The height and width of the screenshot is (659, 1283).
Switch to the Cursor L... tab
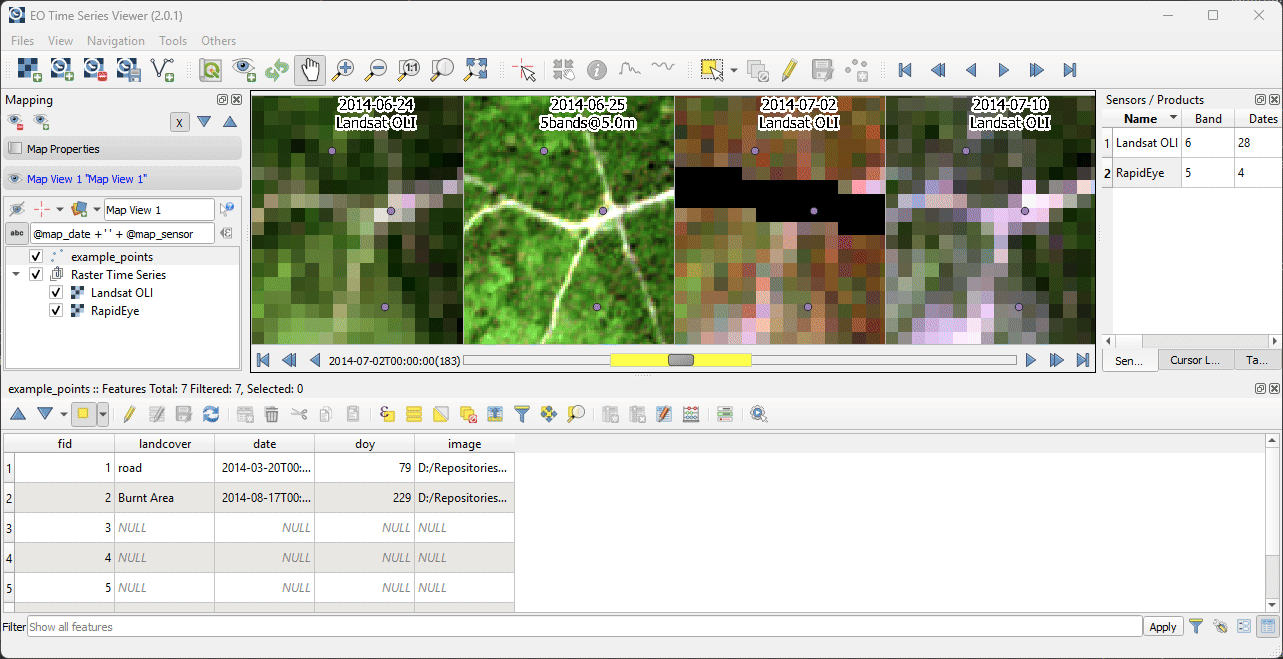[x=1195, y=360]
